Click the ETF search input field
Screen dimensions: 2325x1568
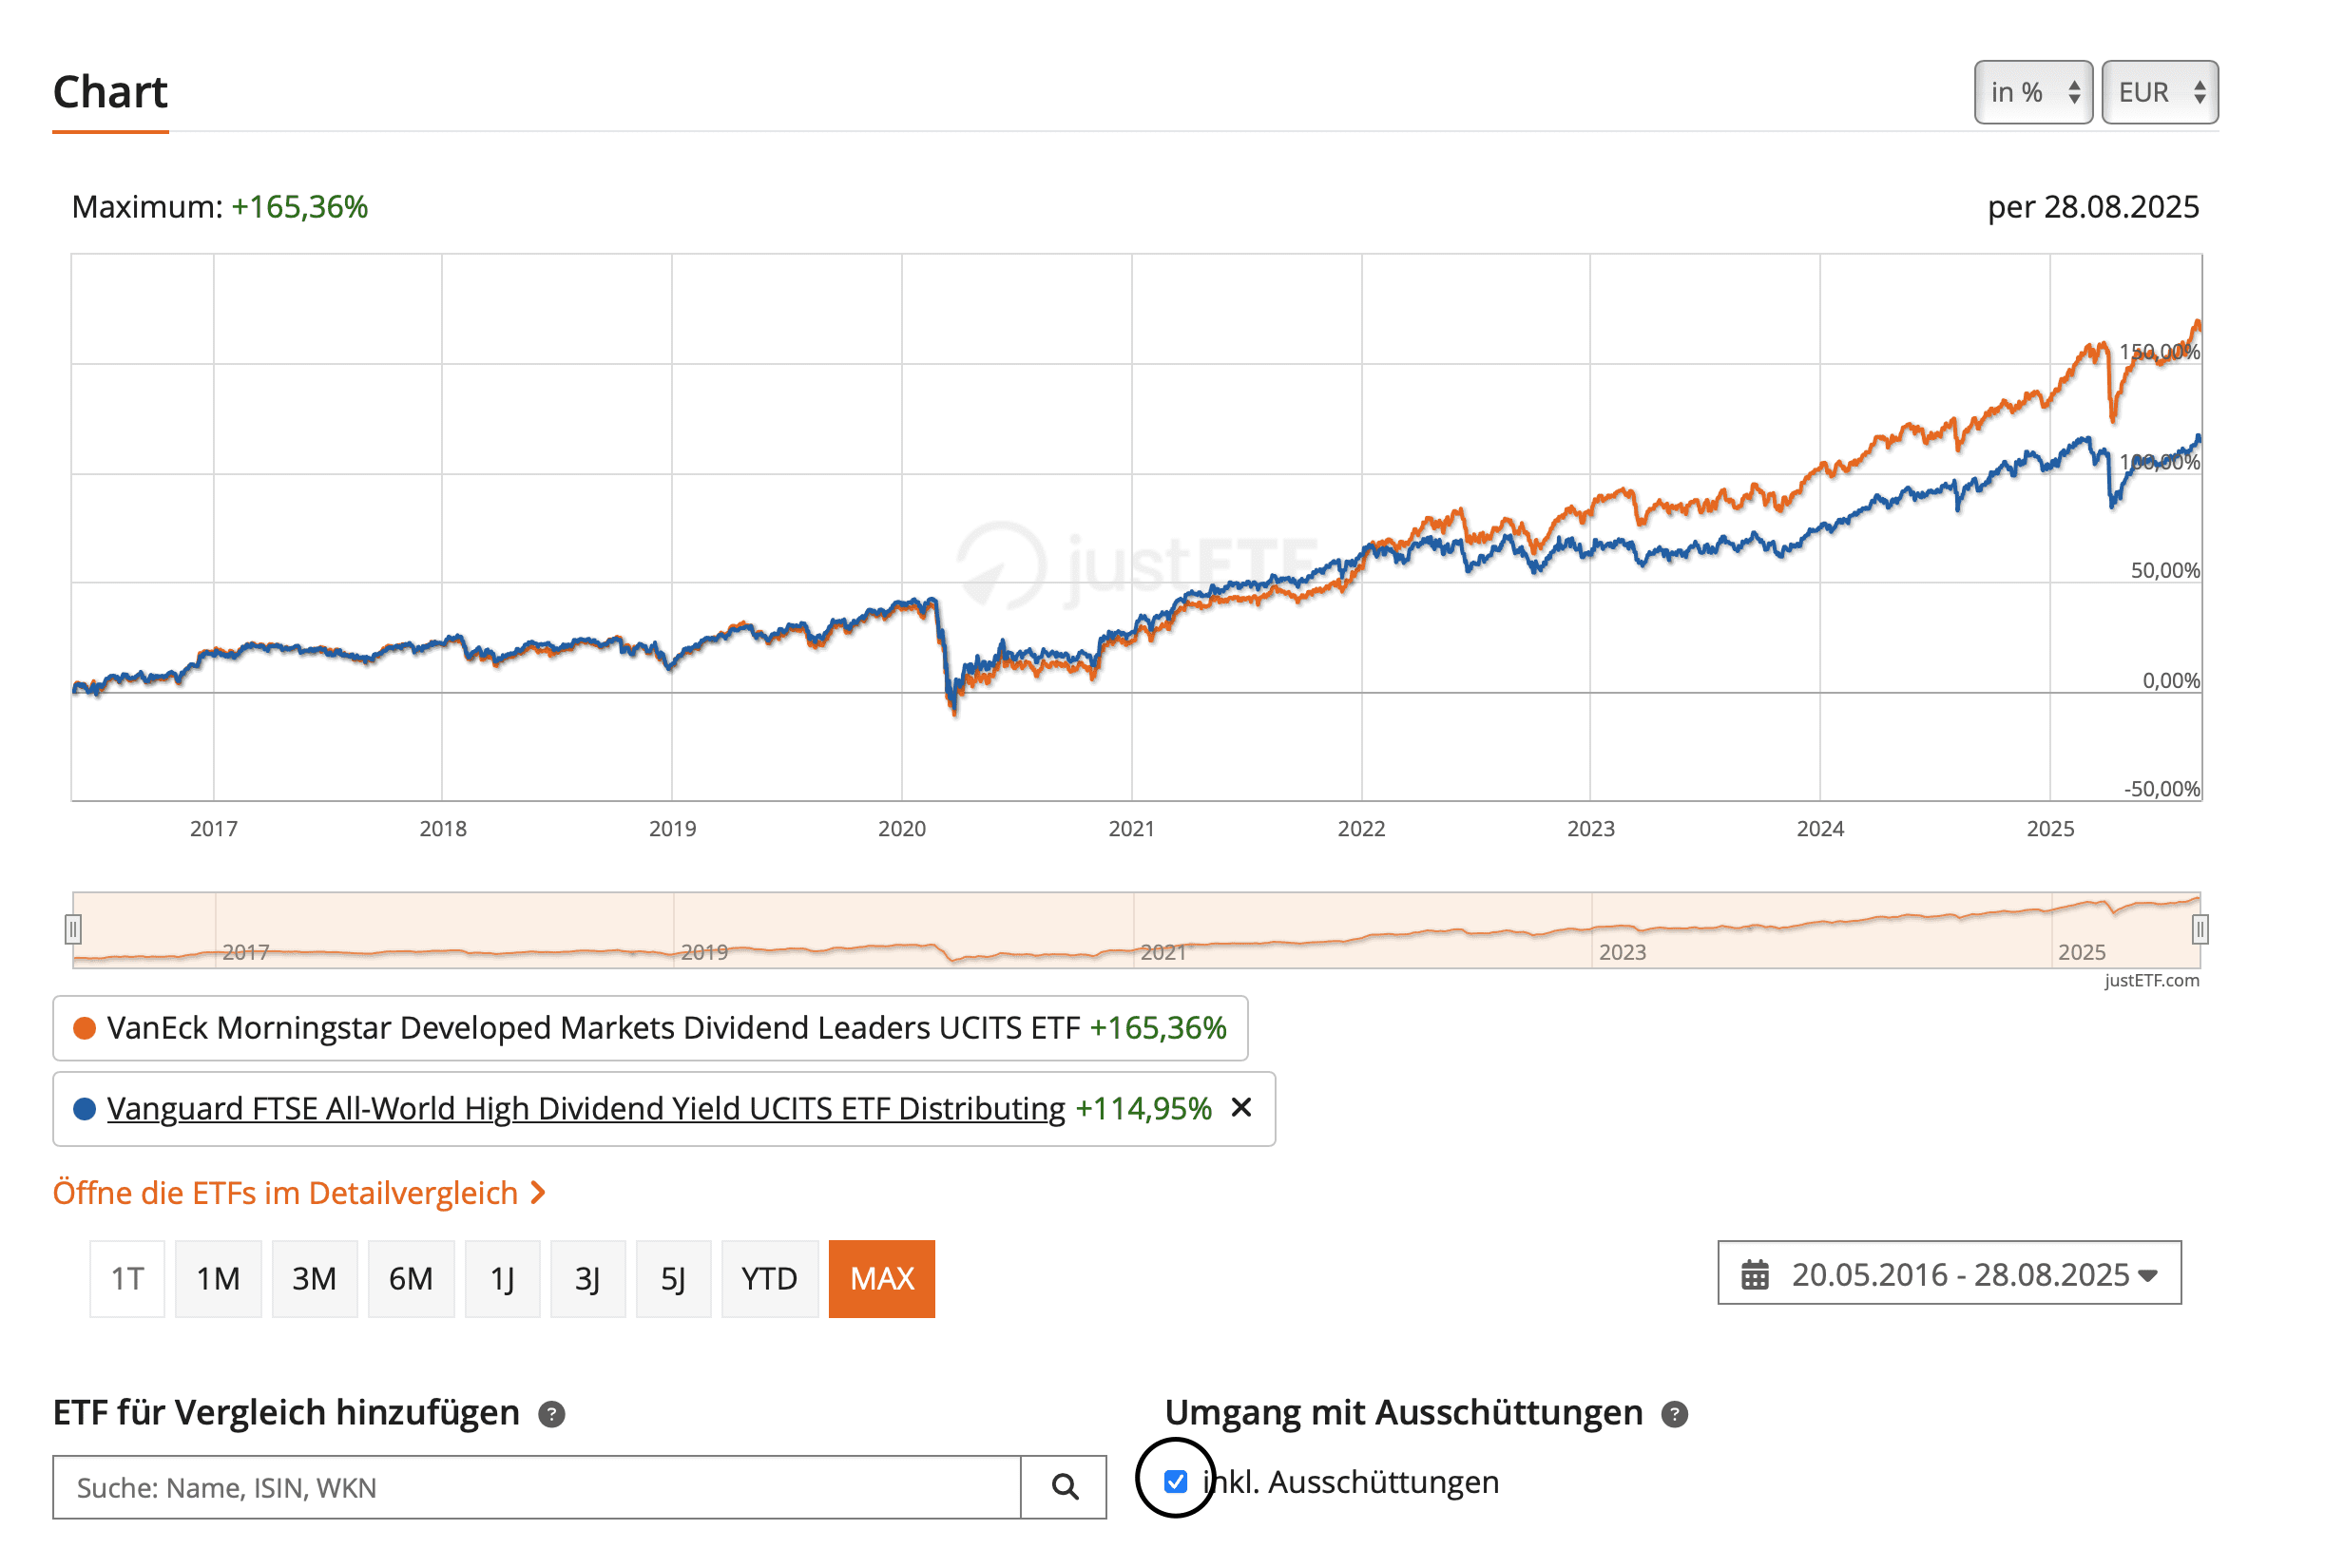[x=536, y=1487]
